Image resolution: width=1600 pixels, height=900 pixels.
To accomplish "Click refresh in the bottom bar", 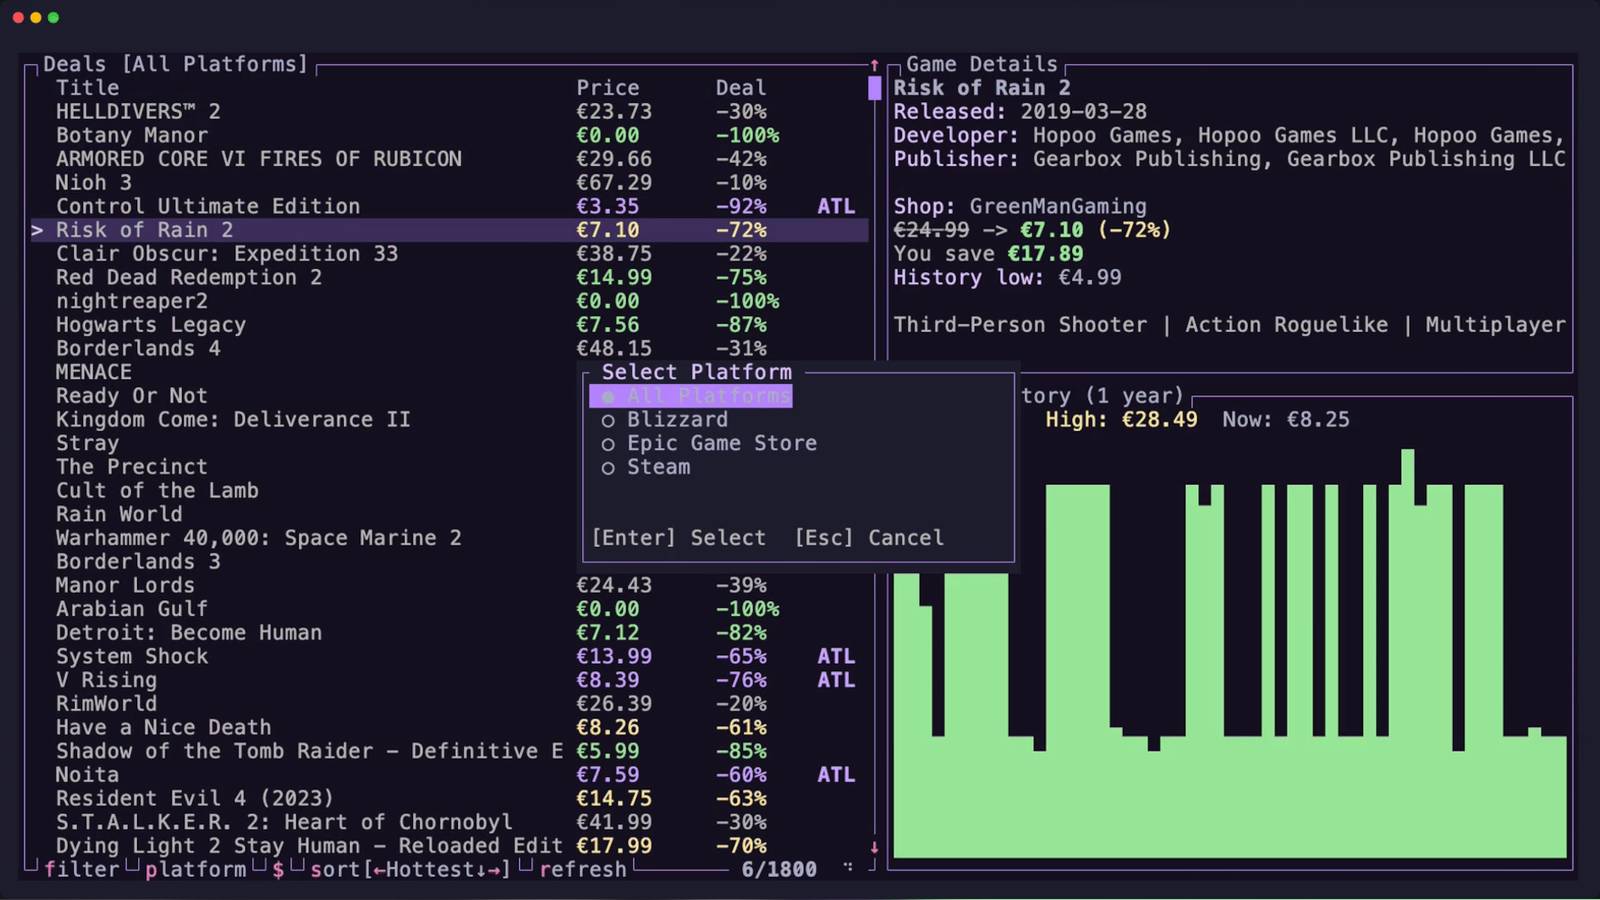I will [583, 870].
